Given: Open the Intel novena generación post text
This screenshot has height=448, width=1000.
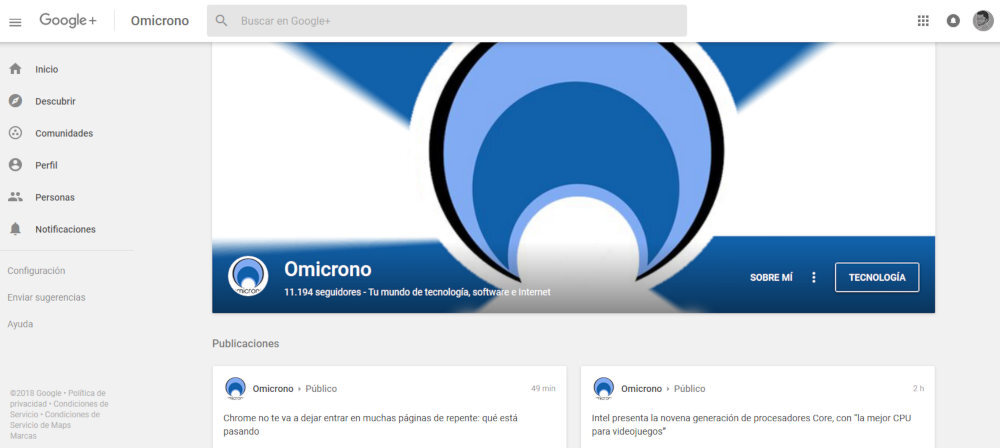Looking at the screenshot, I should (751, 425).
